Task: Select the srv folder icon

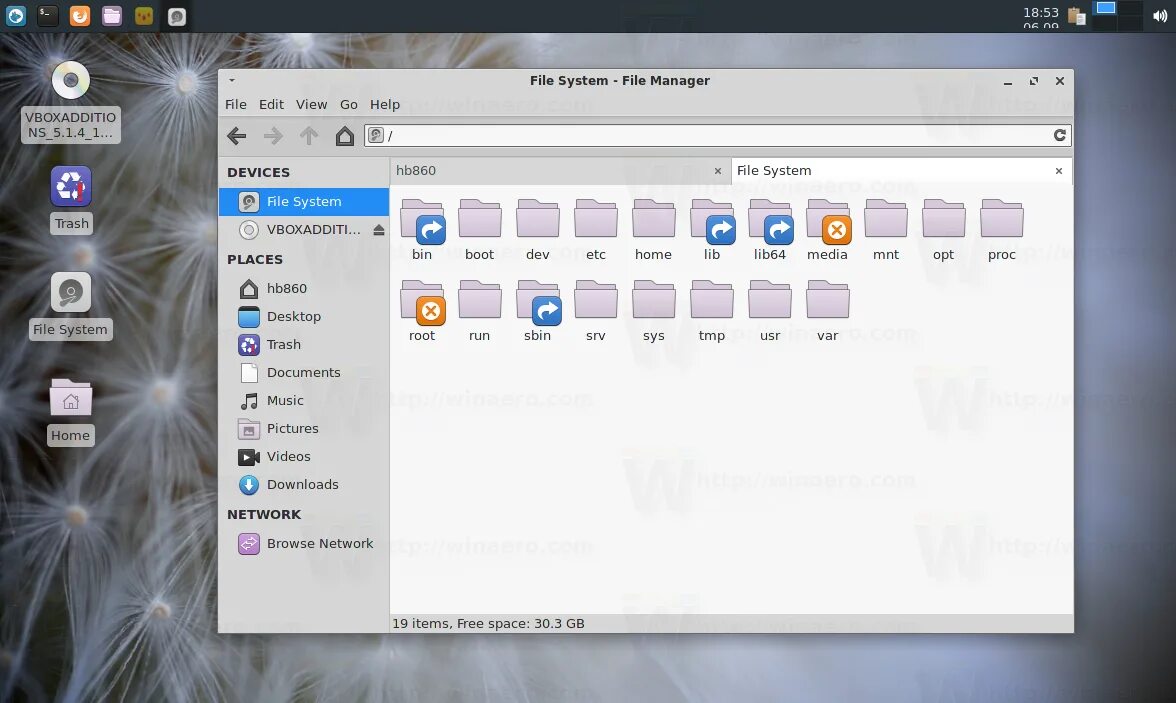Action: tap(596, 300)
